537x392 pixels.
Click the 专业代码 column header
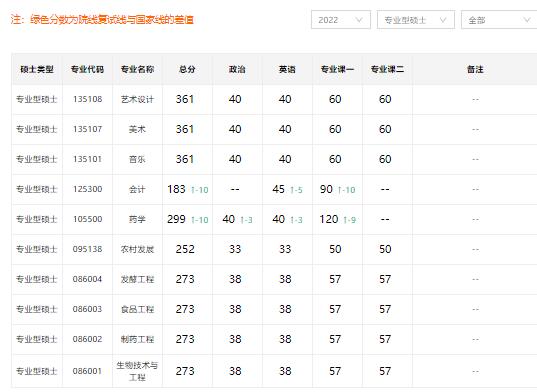pyautogui.click(x=87, y=69)
